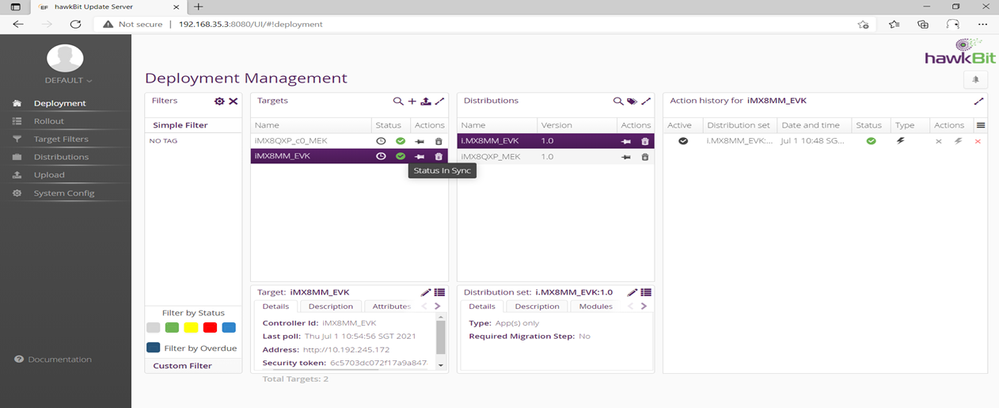Pin the i.MX8MM_EVK distribution
The width and height of the screenshot is (999, 408).
(x=626, y=142)
